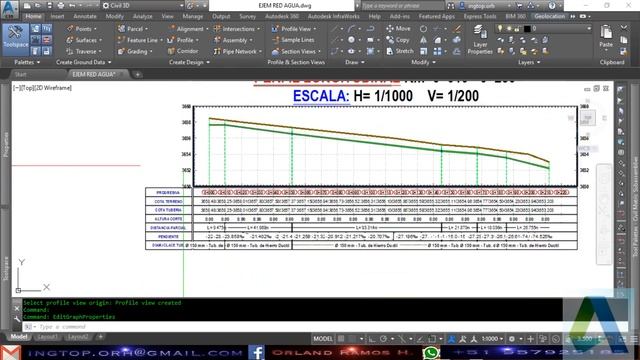Click the keyword search box
Viewport: 640px width, 360px height.
(402, 6)
